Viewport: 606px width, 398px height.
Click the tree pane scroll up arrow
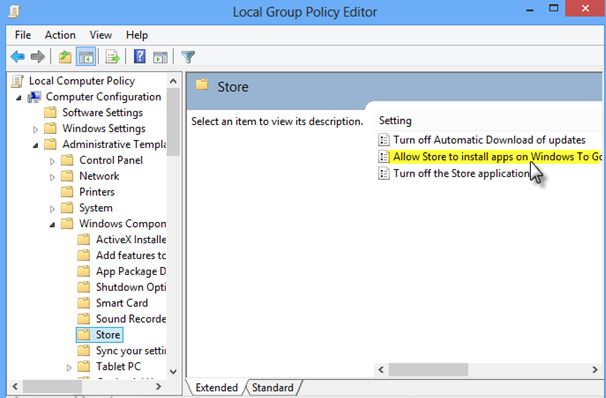click(173, 81)
